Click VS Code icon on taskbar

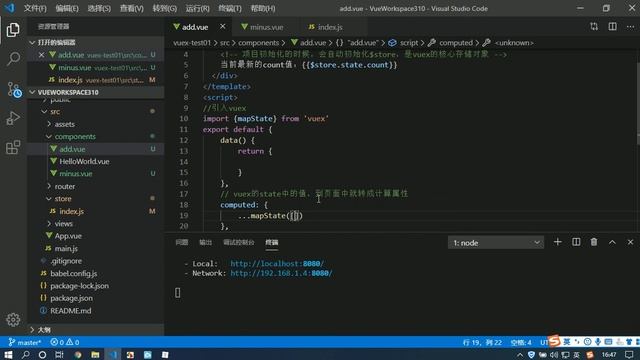[113, 355]
